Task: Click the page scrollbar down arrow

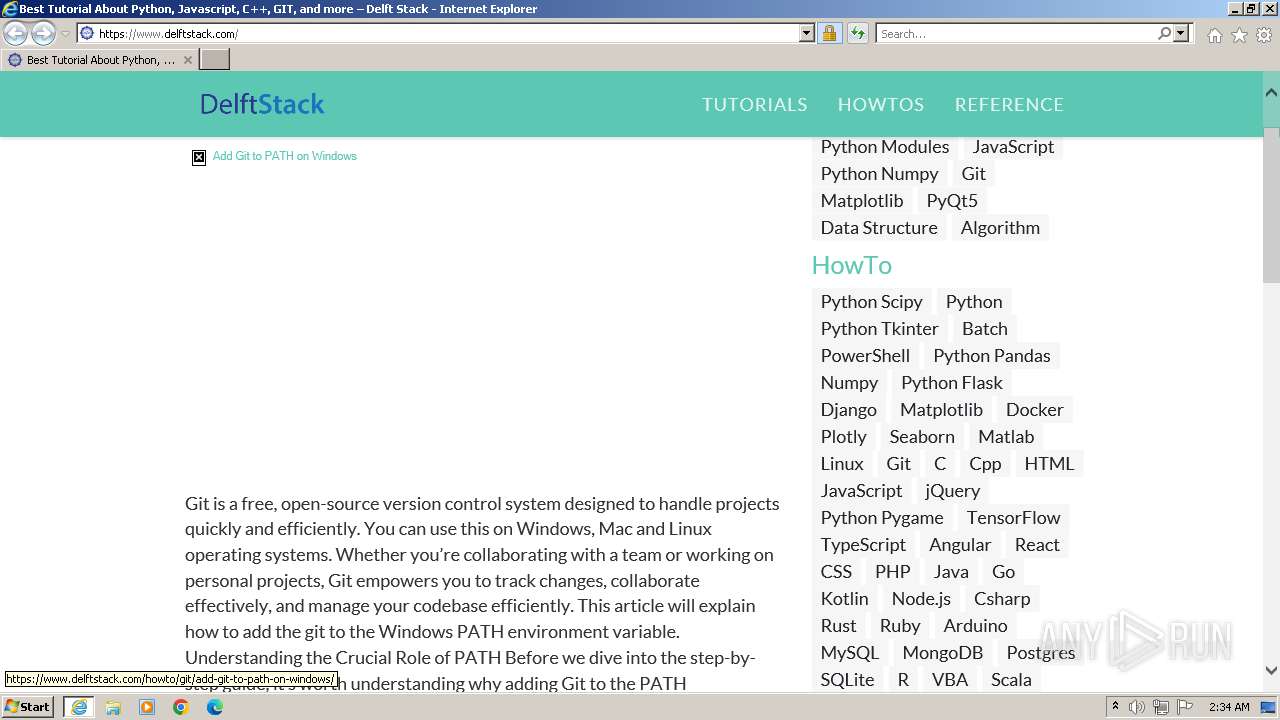Action: click(x=1271, y=671)
